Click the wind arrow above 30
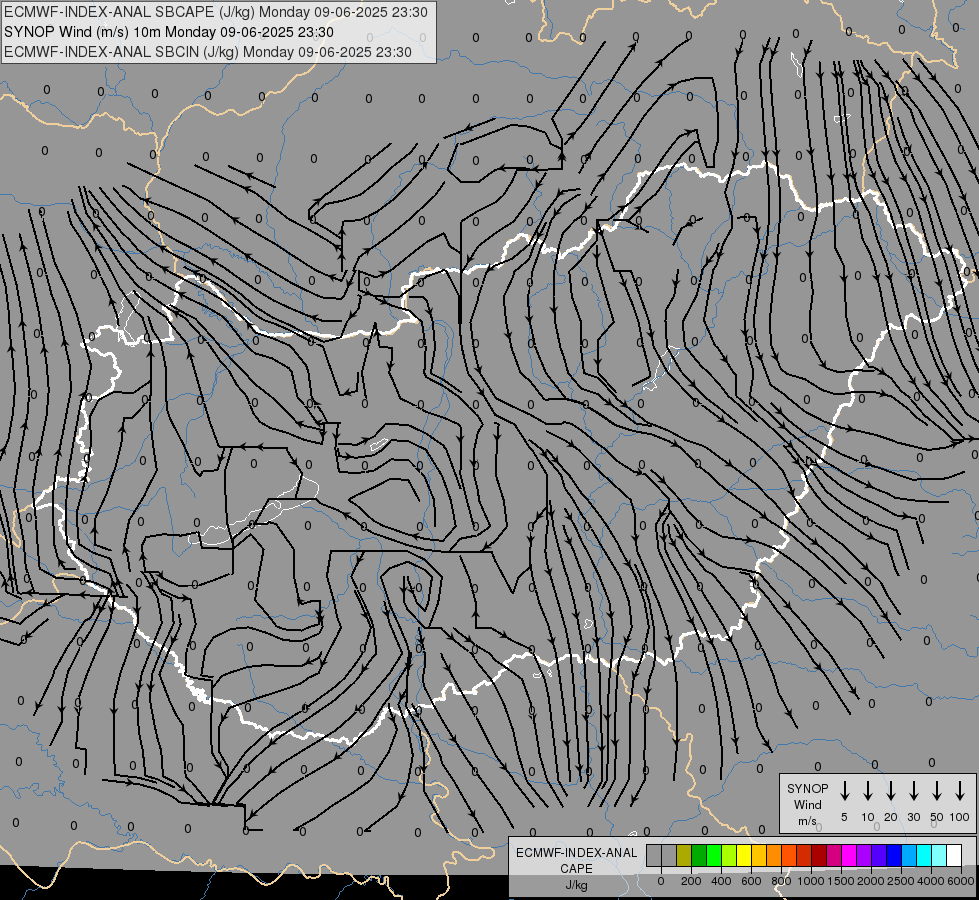Viewport: 979px width, 900px height. (x=913, y=791)
